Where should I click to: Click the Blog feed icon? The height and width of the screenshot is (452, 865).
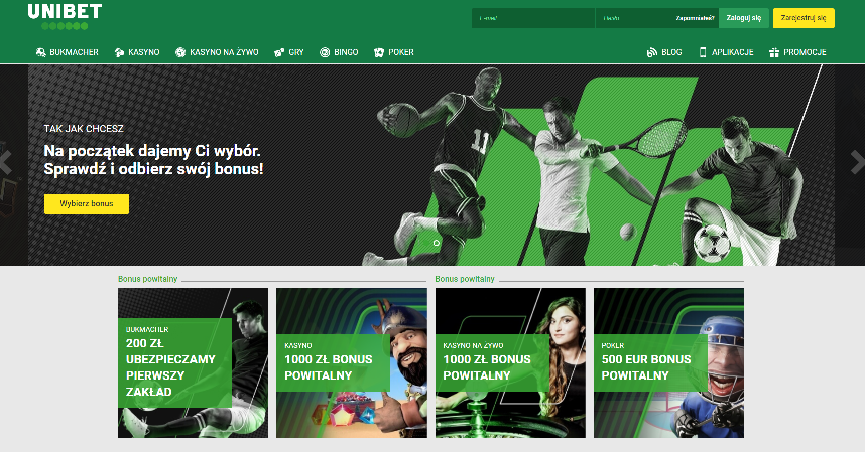tap(652, 52)
